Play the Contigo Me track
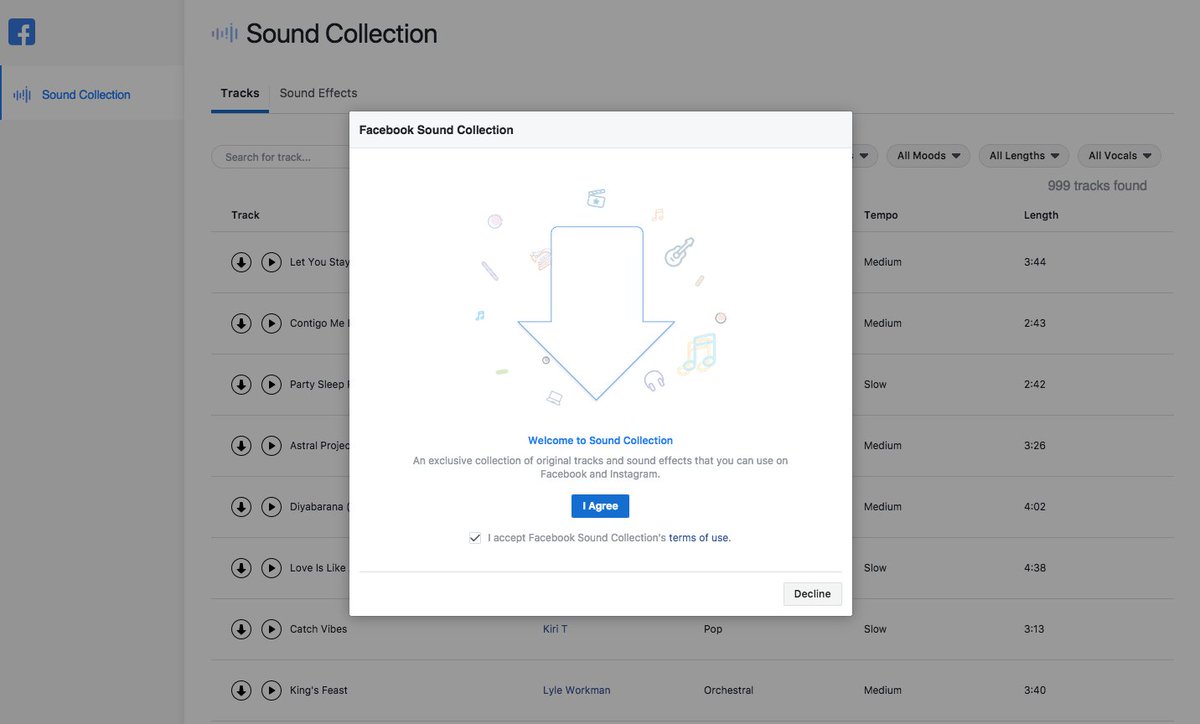Screen dimensions: 1200x724 pos(271,323)
